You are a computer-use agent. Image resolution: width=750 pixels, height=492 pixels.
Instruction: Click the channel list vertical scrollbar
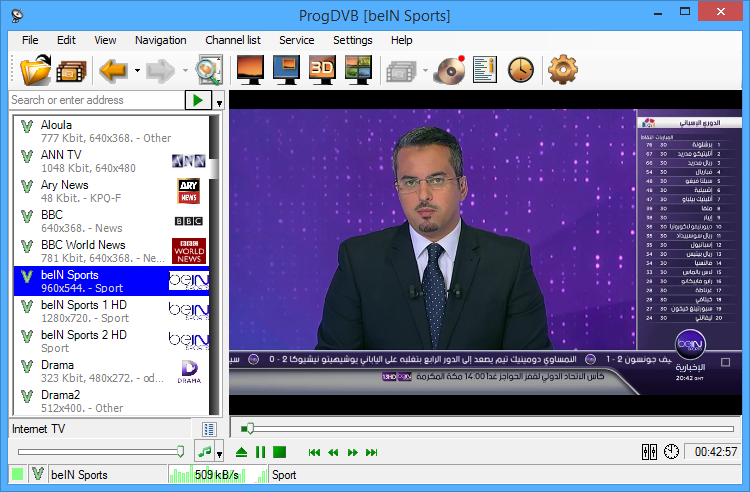214,265
